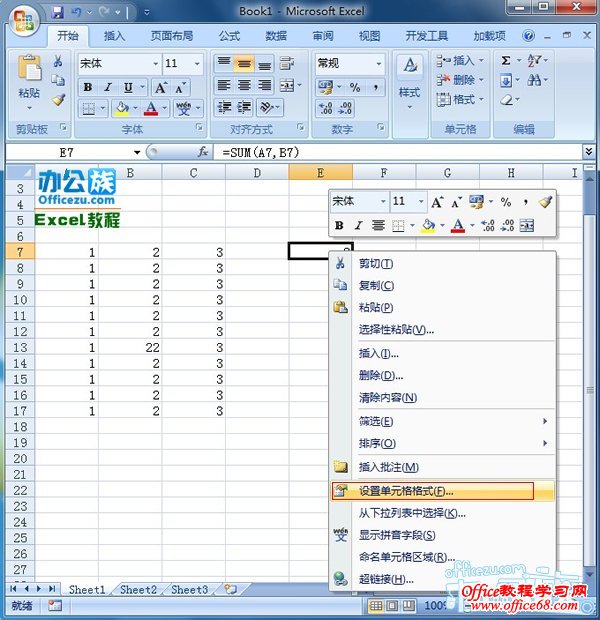Open mini toolbar font size dropdown
The width and height of the screenshot is (600, 620).
click(x=421, y=202)
